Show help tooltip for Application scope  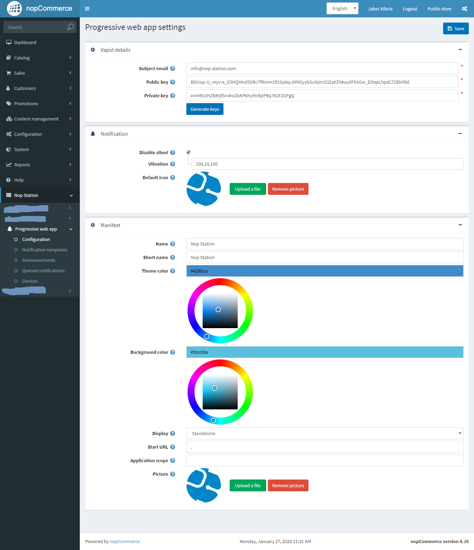point(173,461)
